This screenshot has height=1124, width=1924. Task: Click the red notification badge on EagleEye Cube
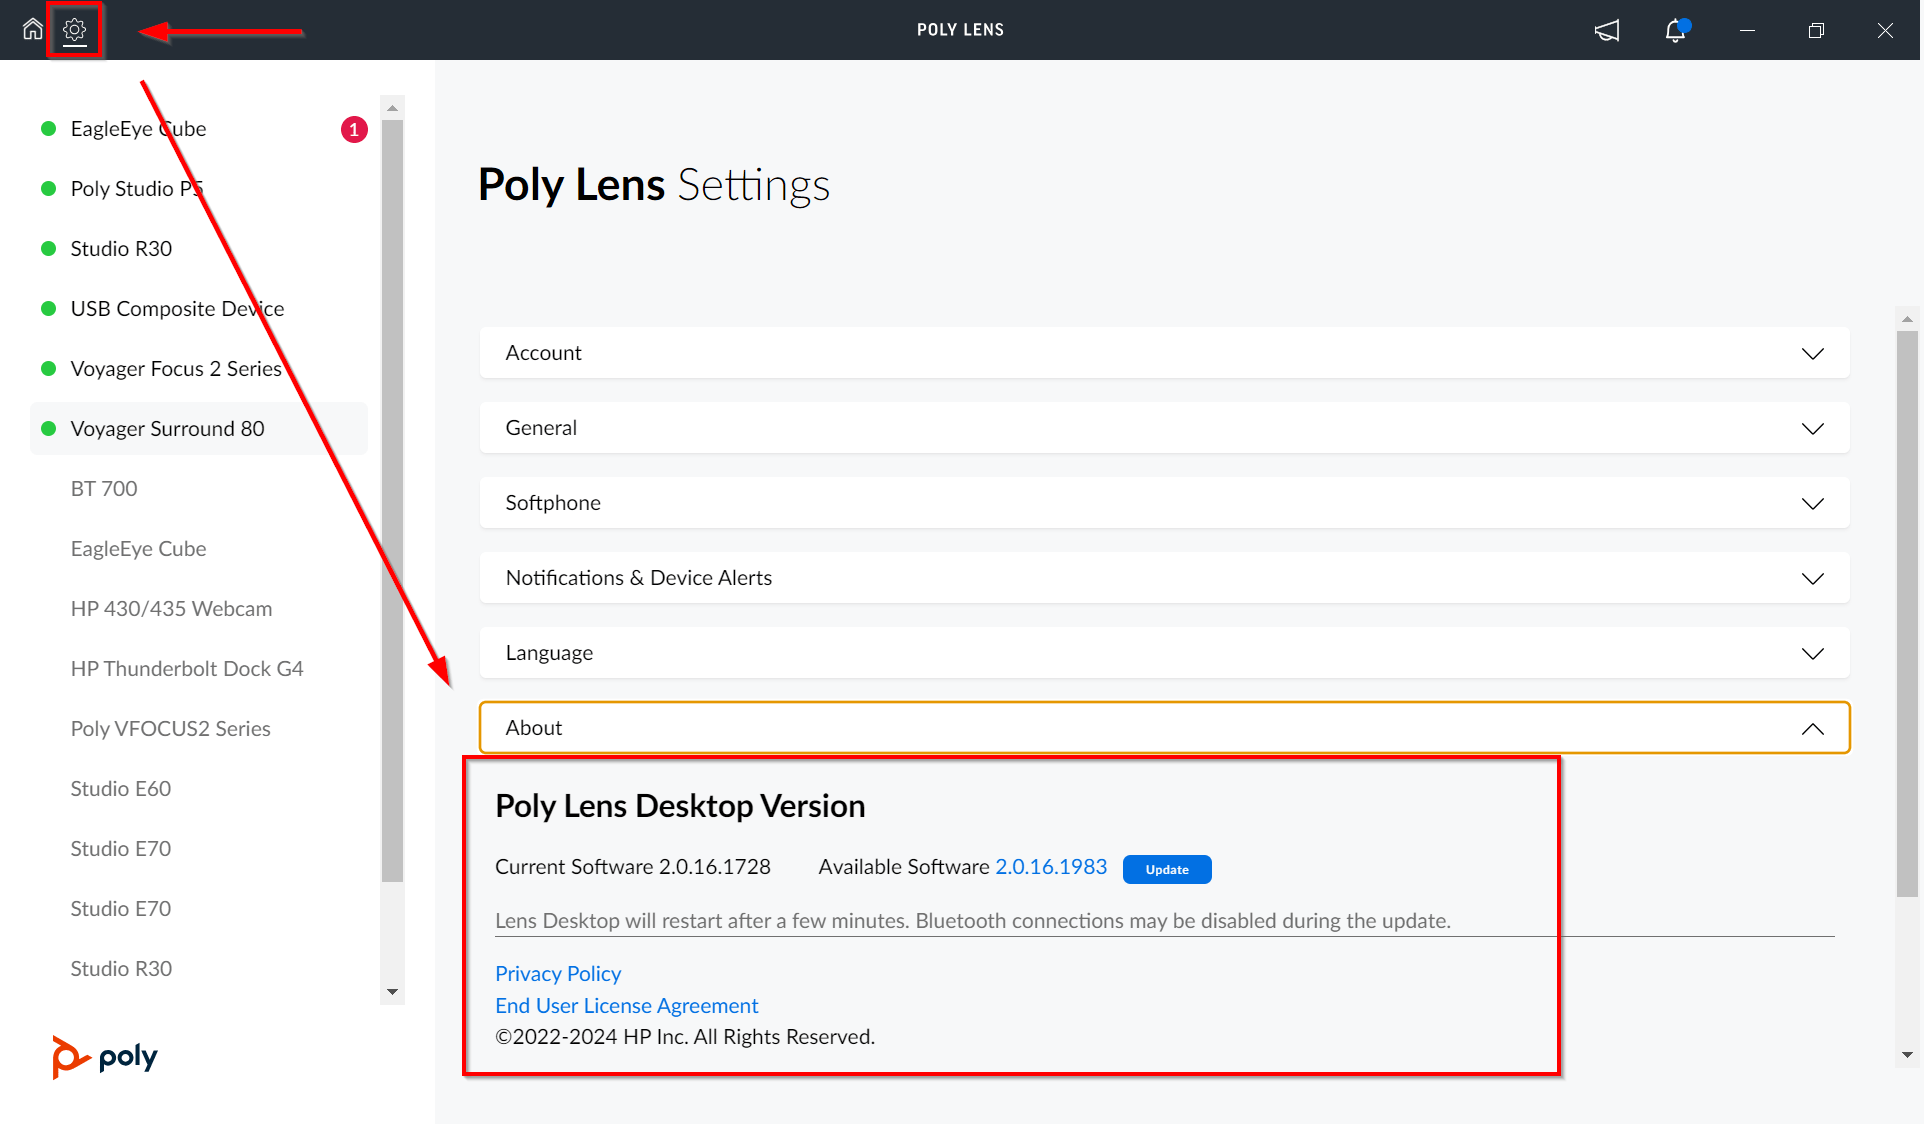(x=354, y=129)
